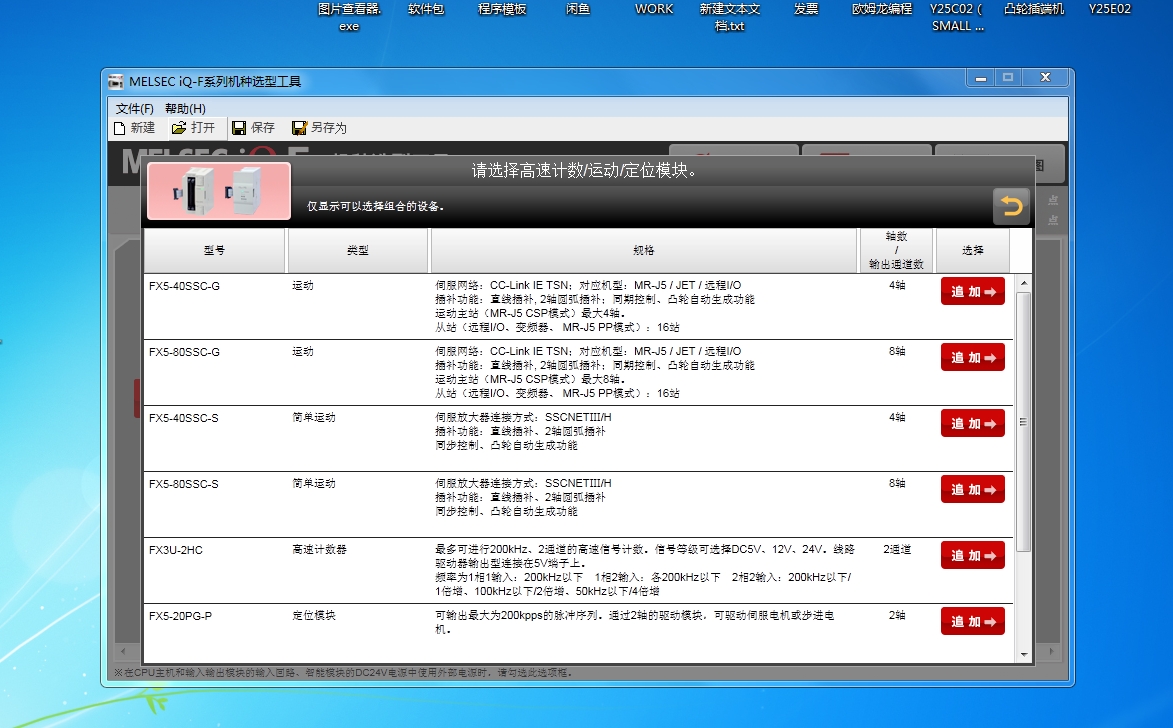This screenshot has height=728, width=1173.
Task: Add the FX5-40SSC-S module
Action: coord(972,423)
